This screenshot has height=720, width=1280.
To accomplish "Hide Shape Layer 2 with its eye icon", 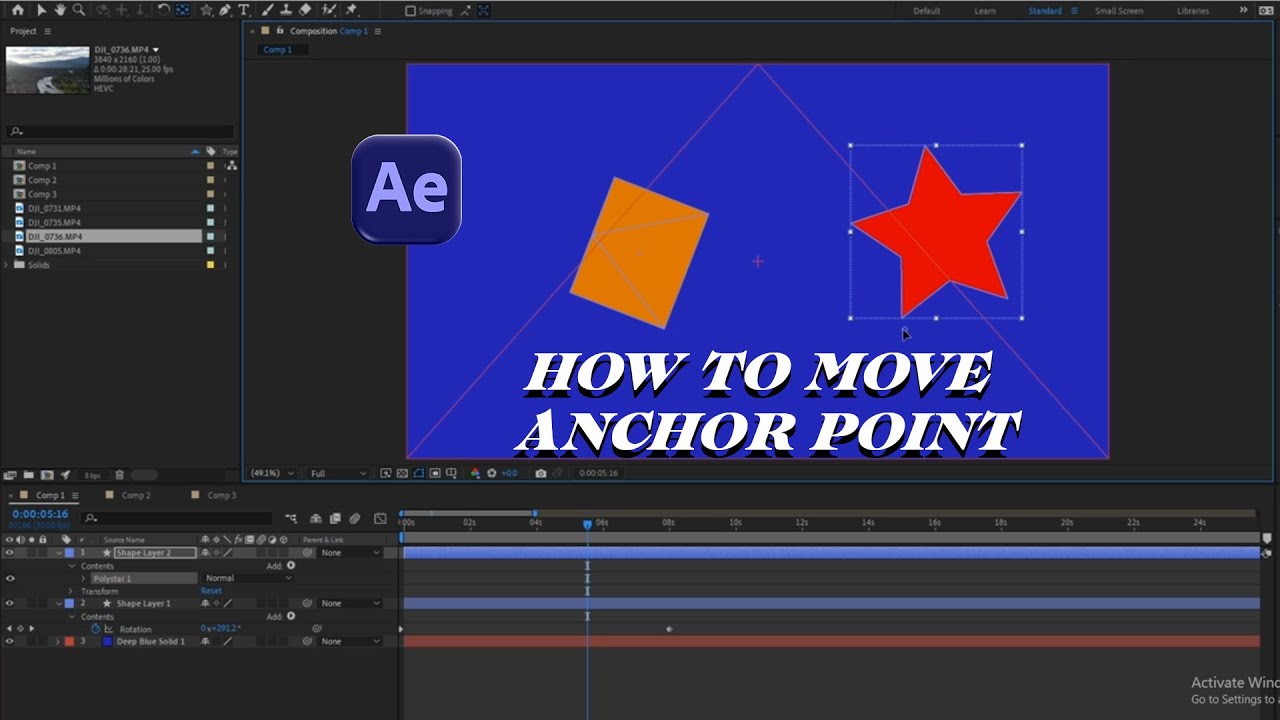I will click(x=10, y=553).
